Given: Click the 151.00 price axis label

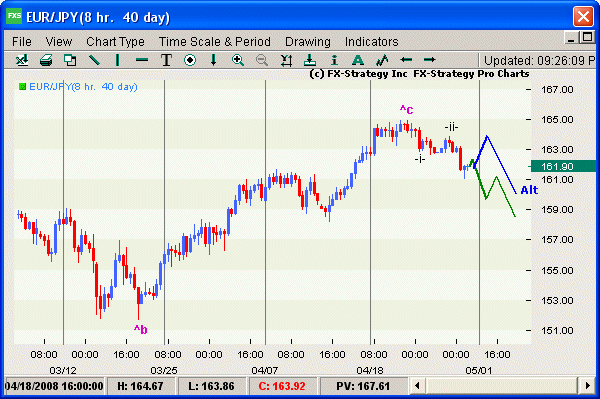Looking at the screenshot, I should coord(557,331).
